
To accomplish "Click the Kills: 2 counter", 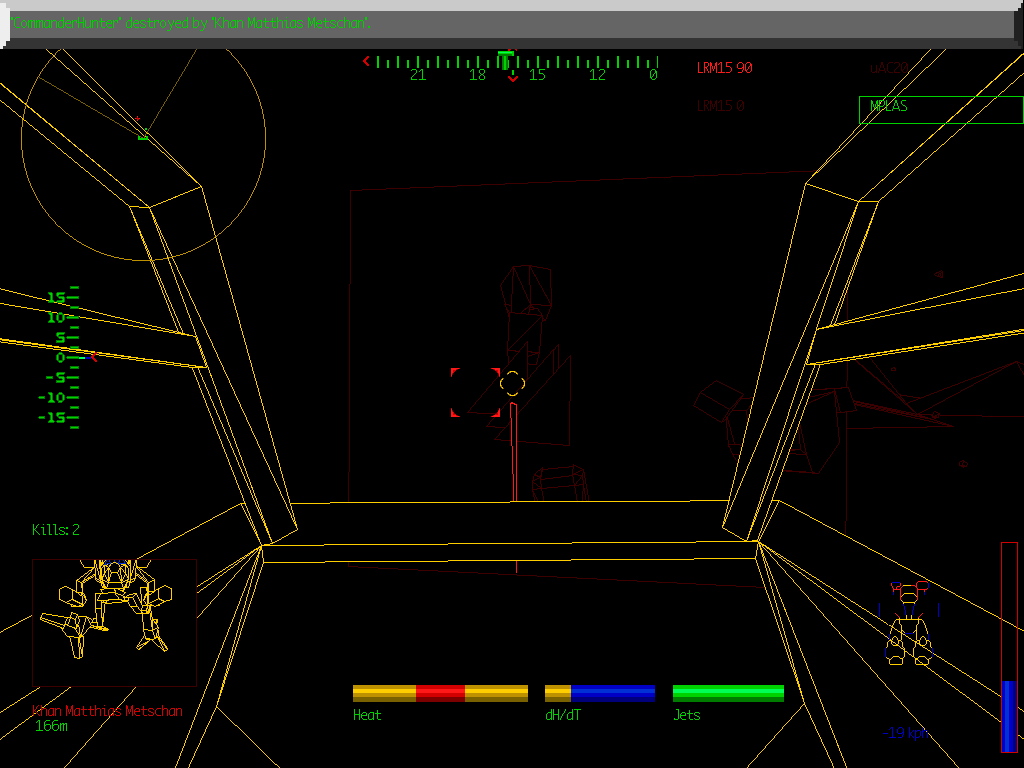I will pyautogui.click(x=56, y=530).
